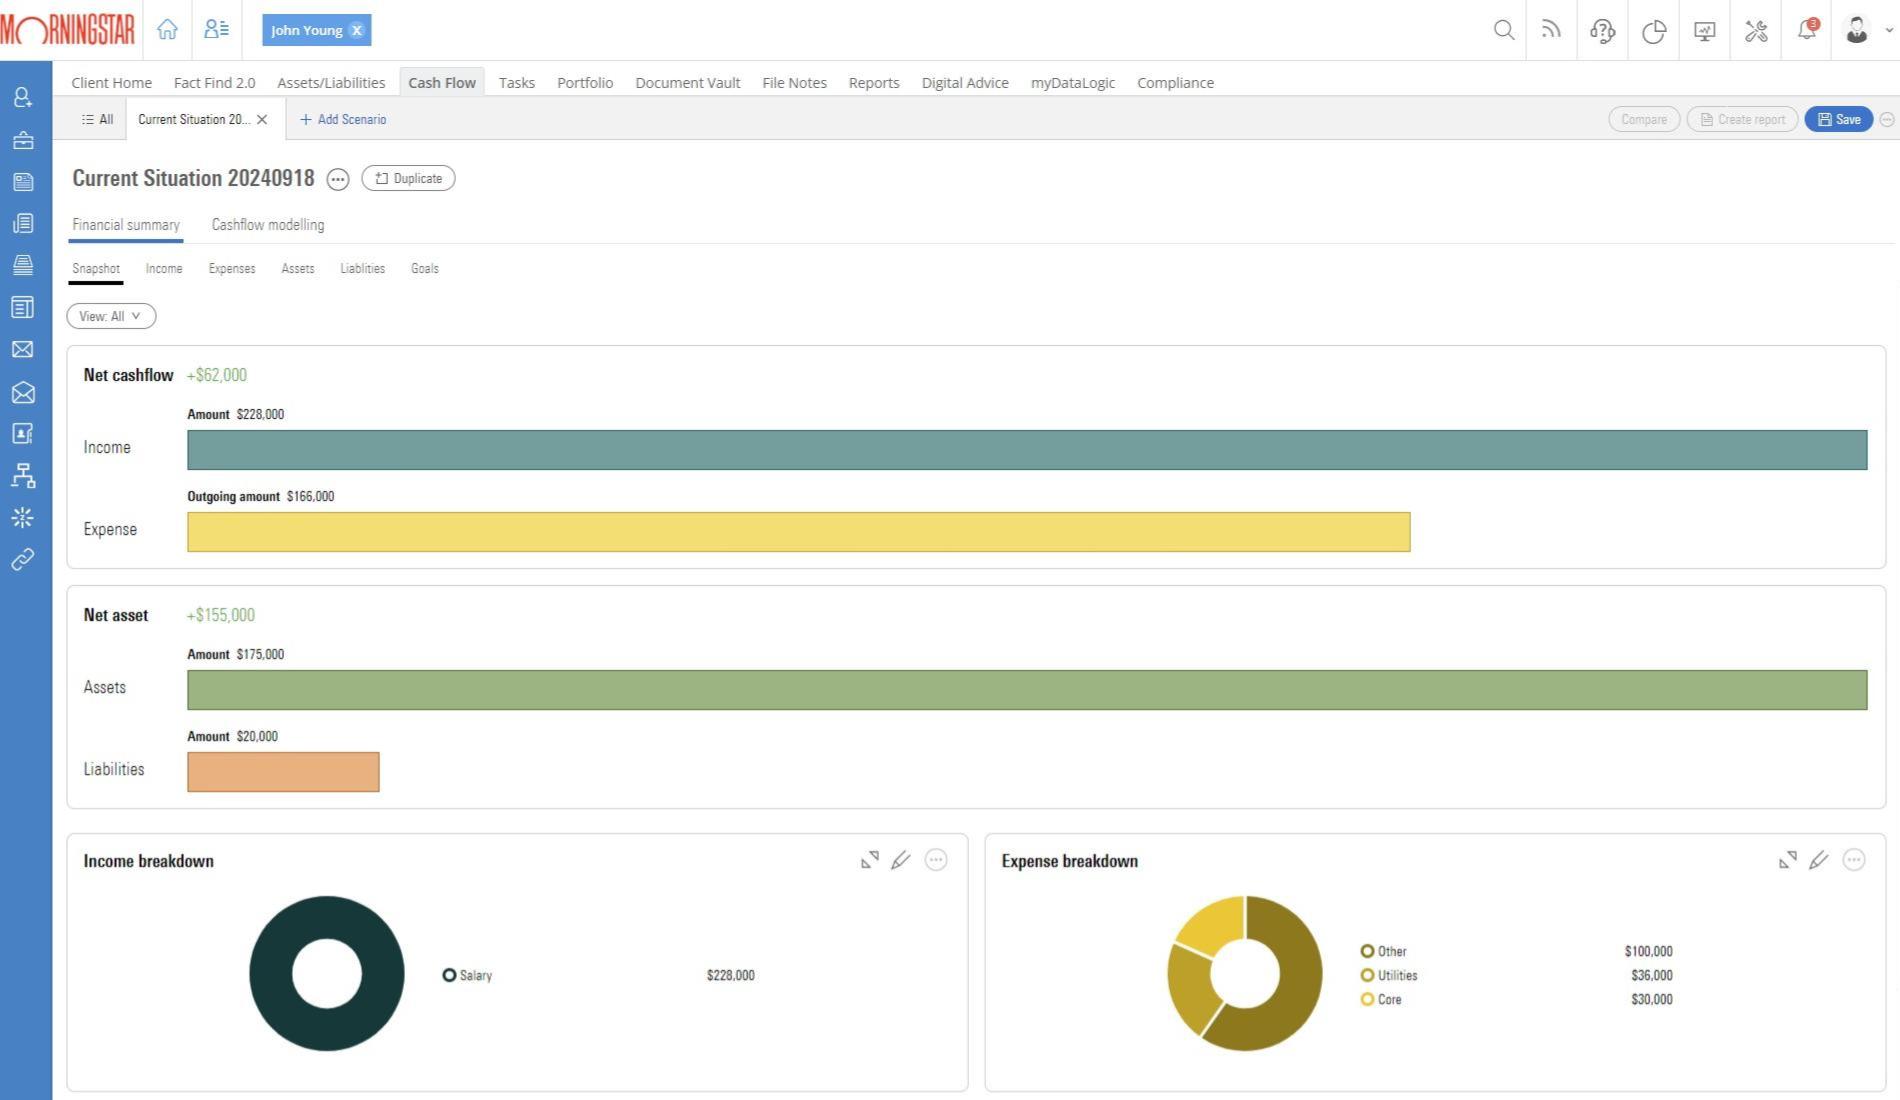Edit Expense breakdown with pencil icon
The height and width of the screenshot is (1100, 1900).
point(1819,860)
